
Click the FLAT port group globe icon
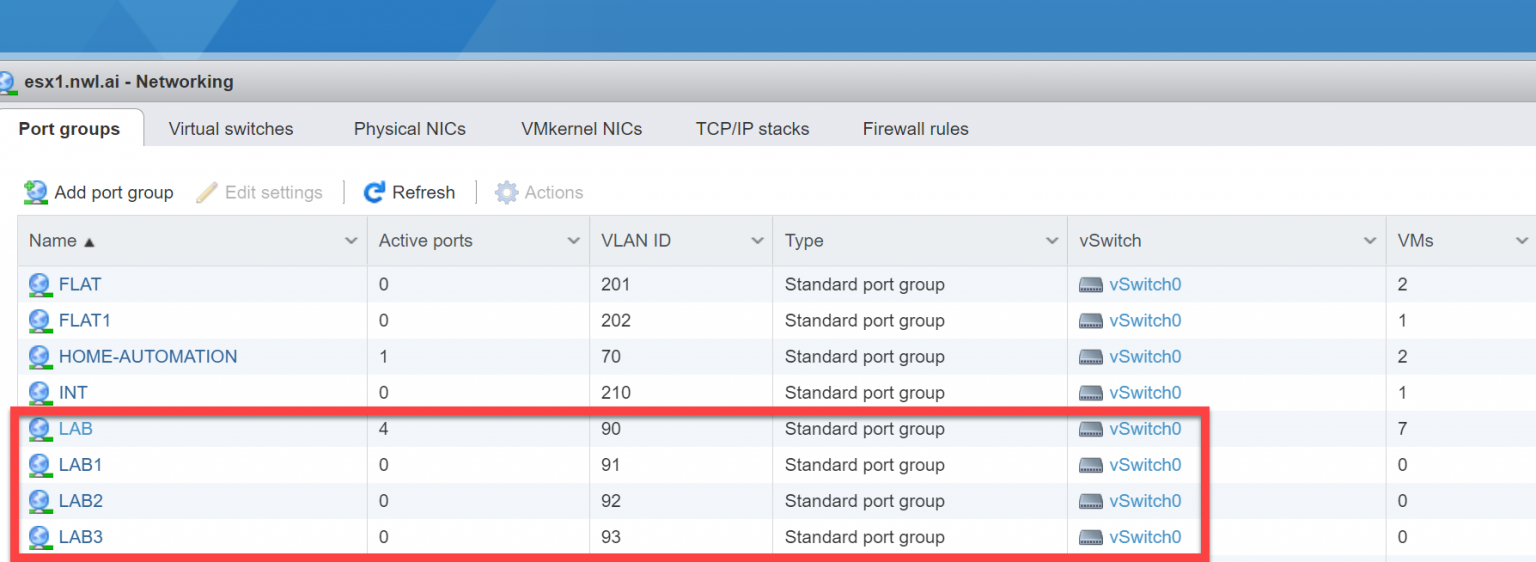pos(39,285)
